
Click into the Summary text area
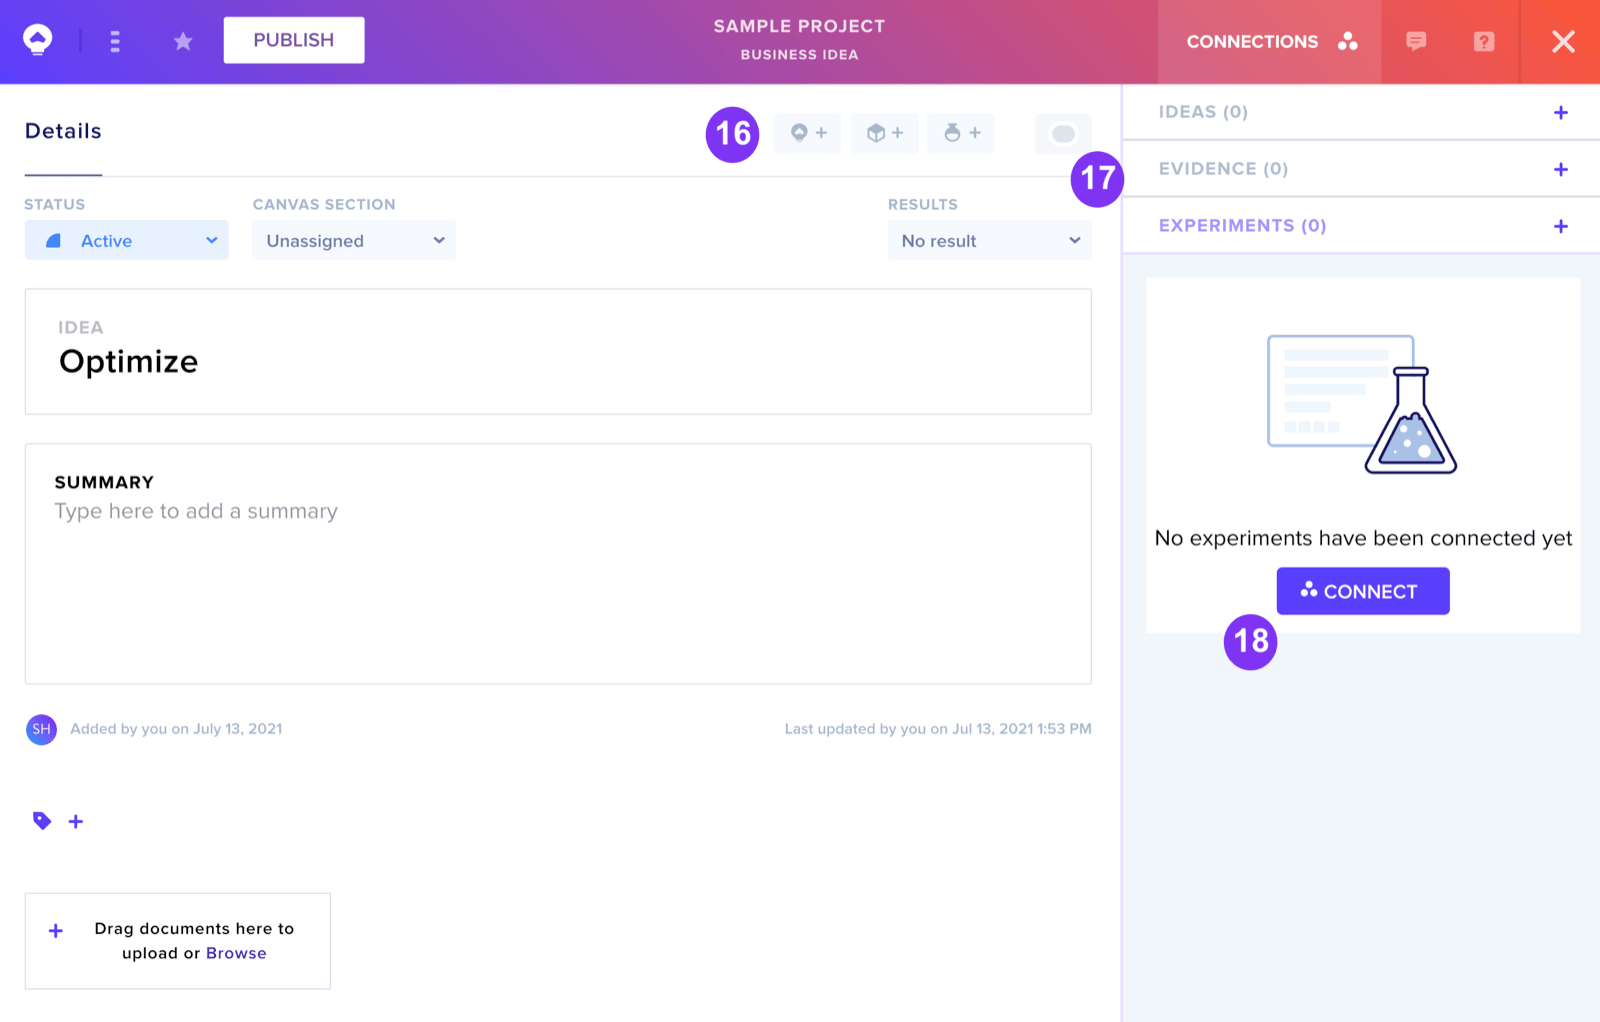tap(558, 564)
